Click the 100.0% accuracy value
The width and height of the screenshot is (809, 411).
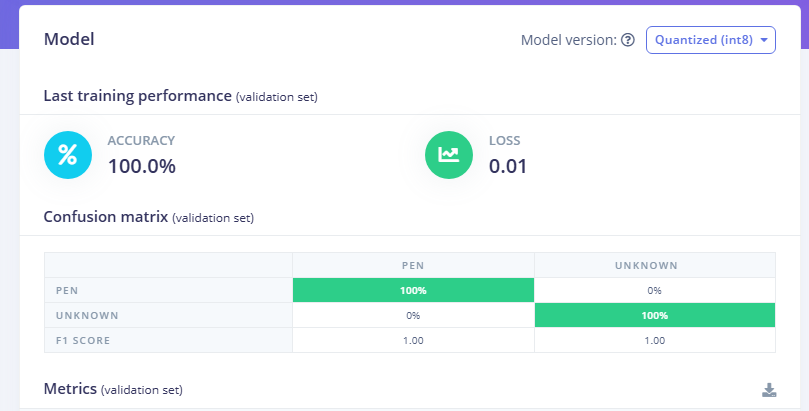pyautogui.click(x=141, y=166)
